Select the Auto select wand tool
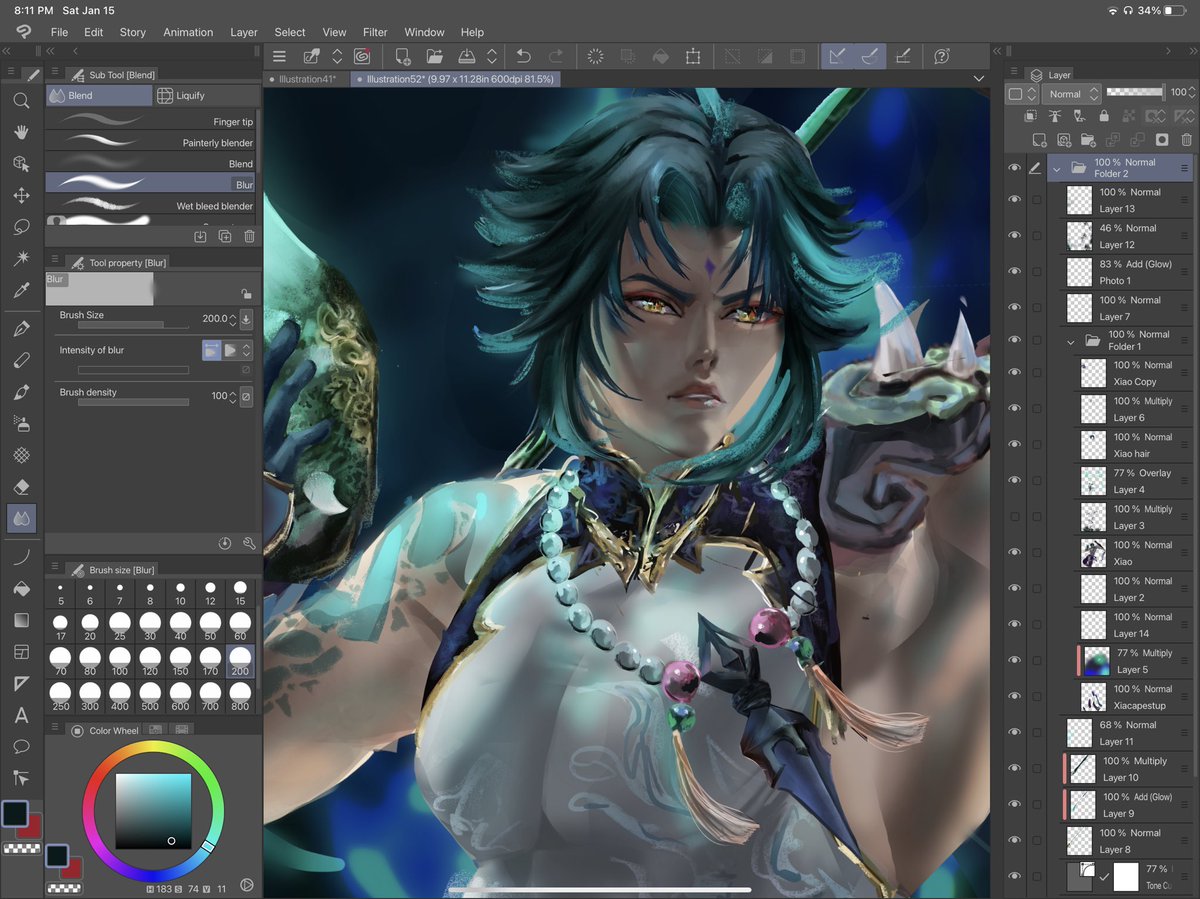This screenshot has width=1200, height=899. click(21, 259)
